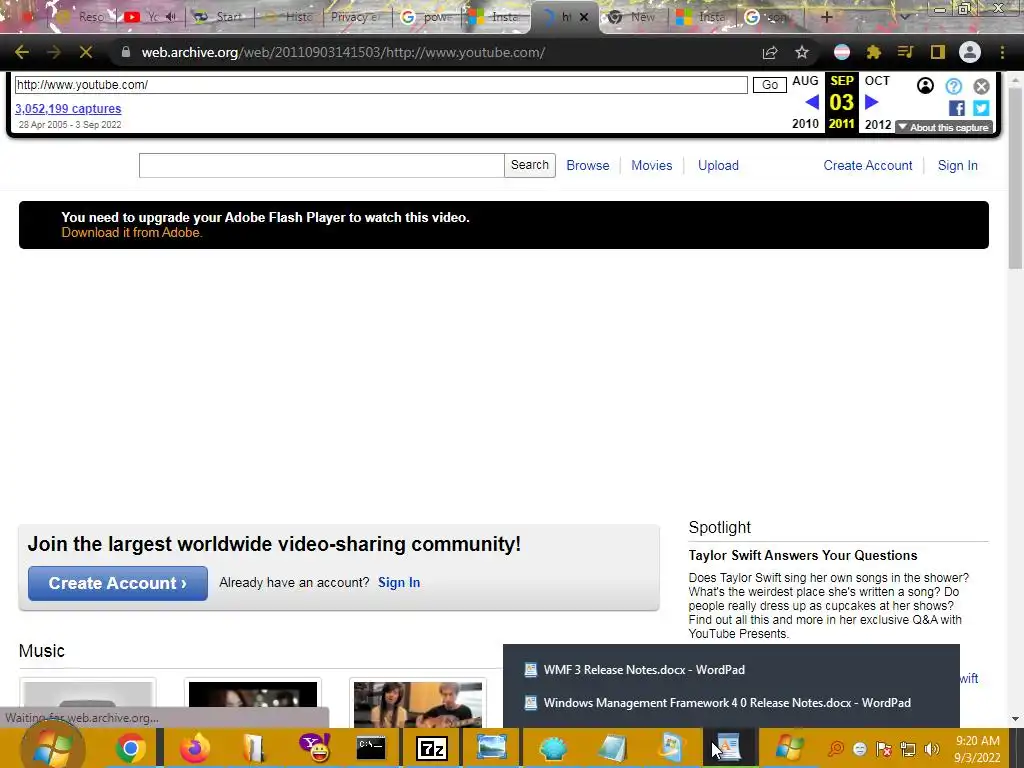Go to previous capture blue left arrow
The image size is (1024, 768).
point(812,103)
